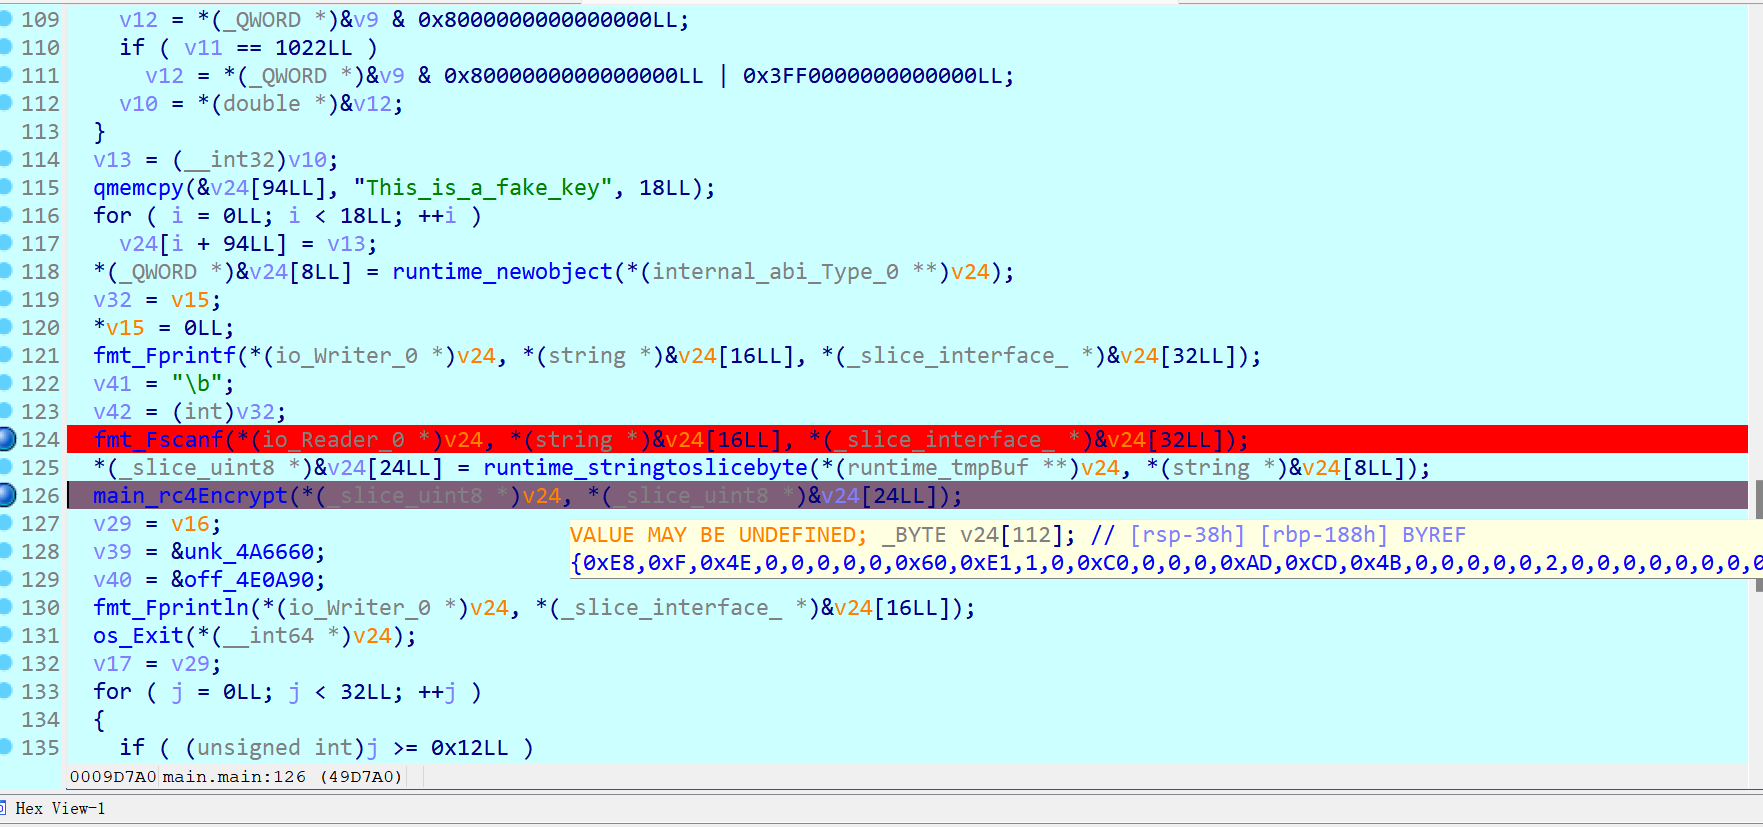Viewport: 1763px width, 827px height.
Task: Click os_Exit function name
Action: click(x=138, y=636)
